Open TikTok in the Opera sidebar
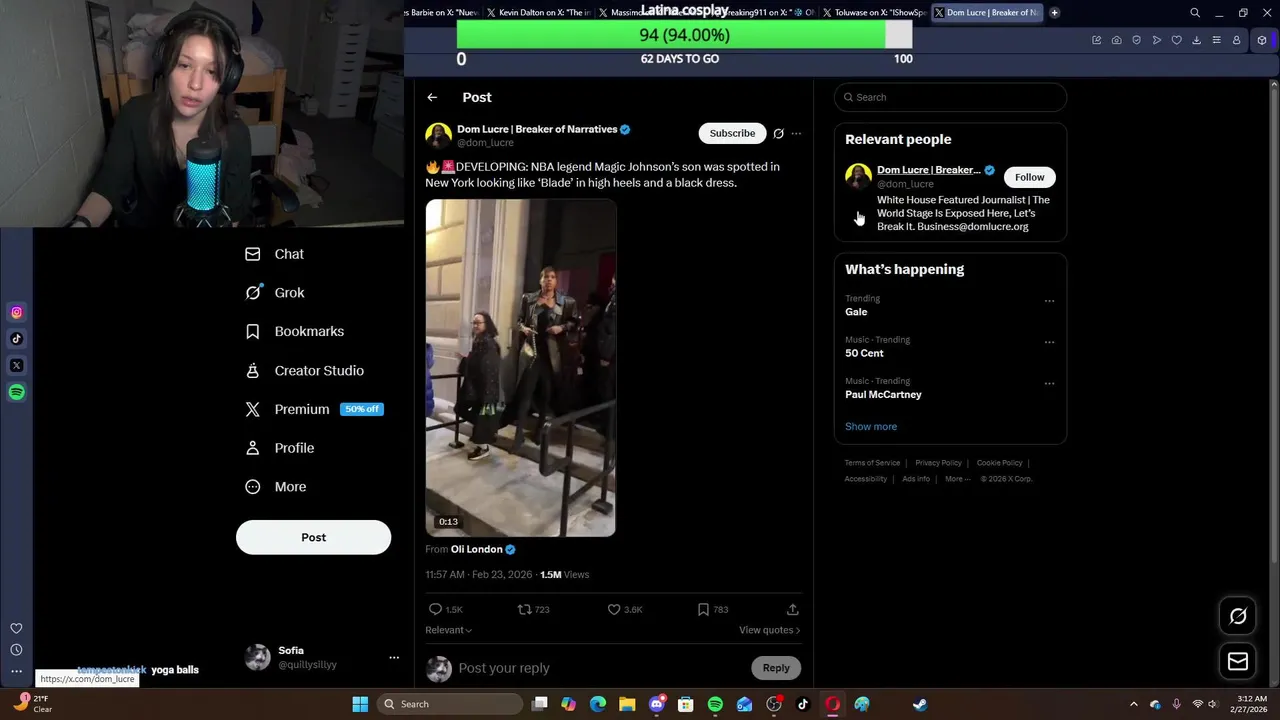 click(x=16, y=339)
